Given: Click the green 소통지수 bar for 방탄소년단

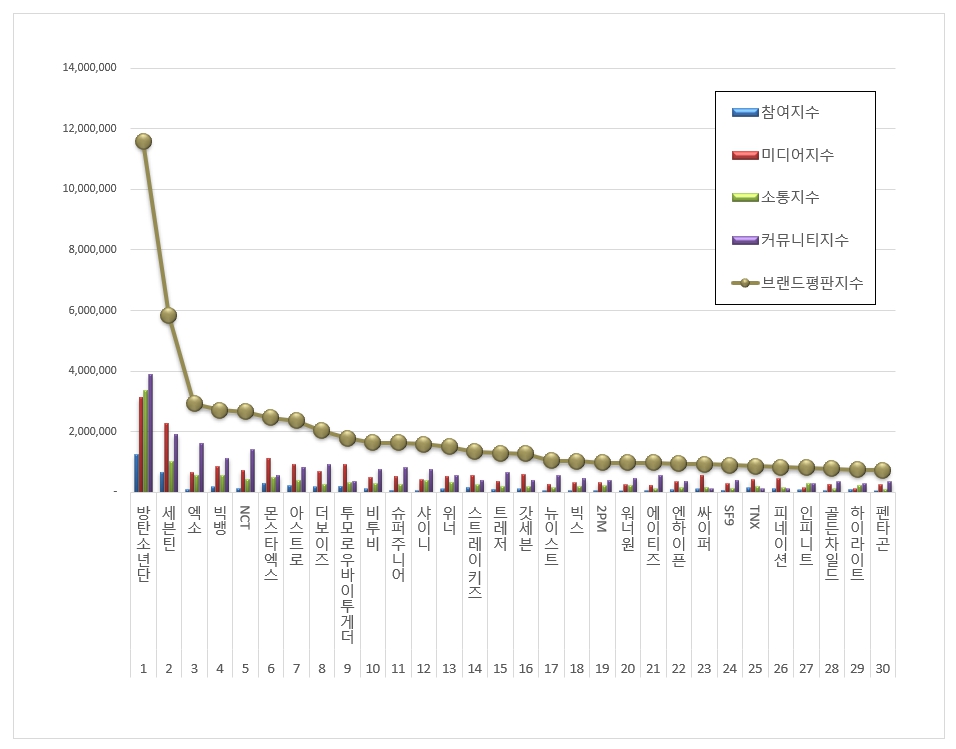Looking at the screenshot, I should pos(146,441).
